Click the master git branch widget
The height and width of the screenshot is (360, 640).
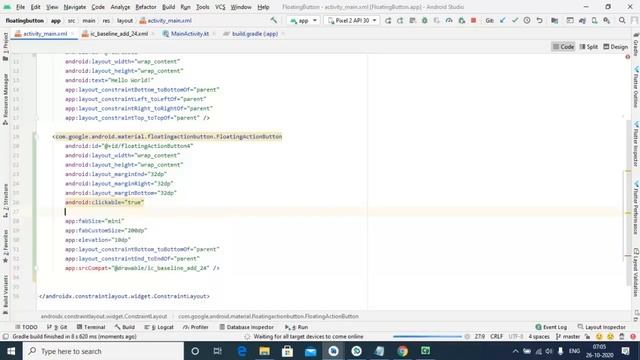pos(568,337)
